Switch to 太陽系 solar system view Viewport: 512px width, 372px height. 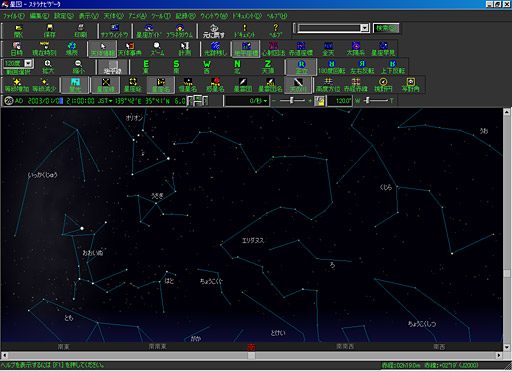point(356,49)
